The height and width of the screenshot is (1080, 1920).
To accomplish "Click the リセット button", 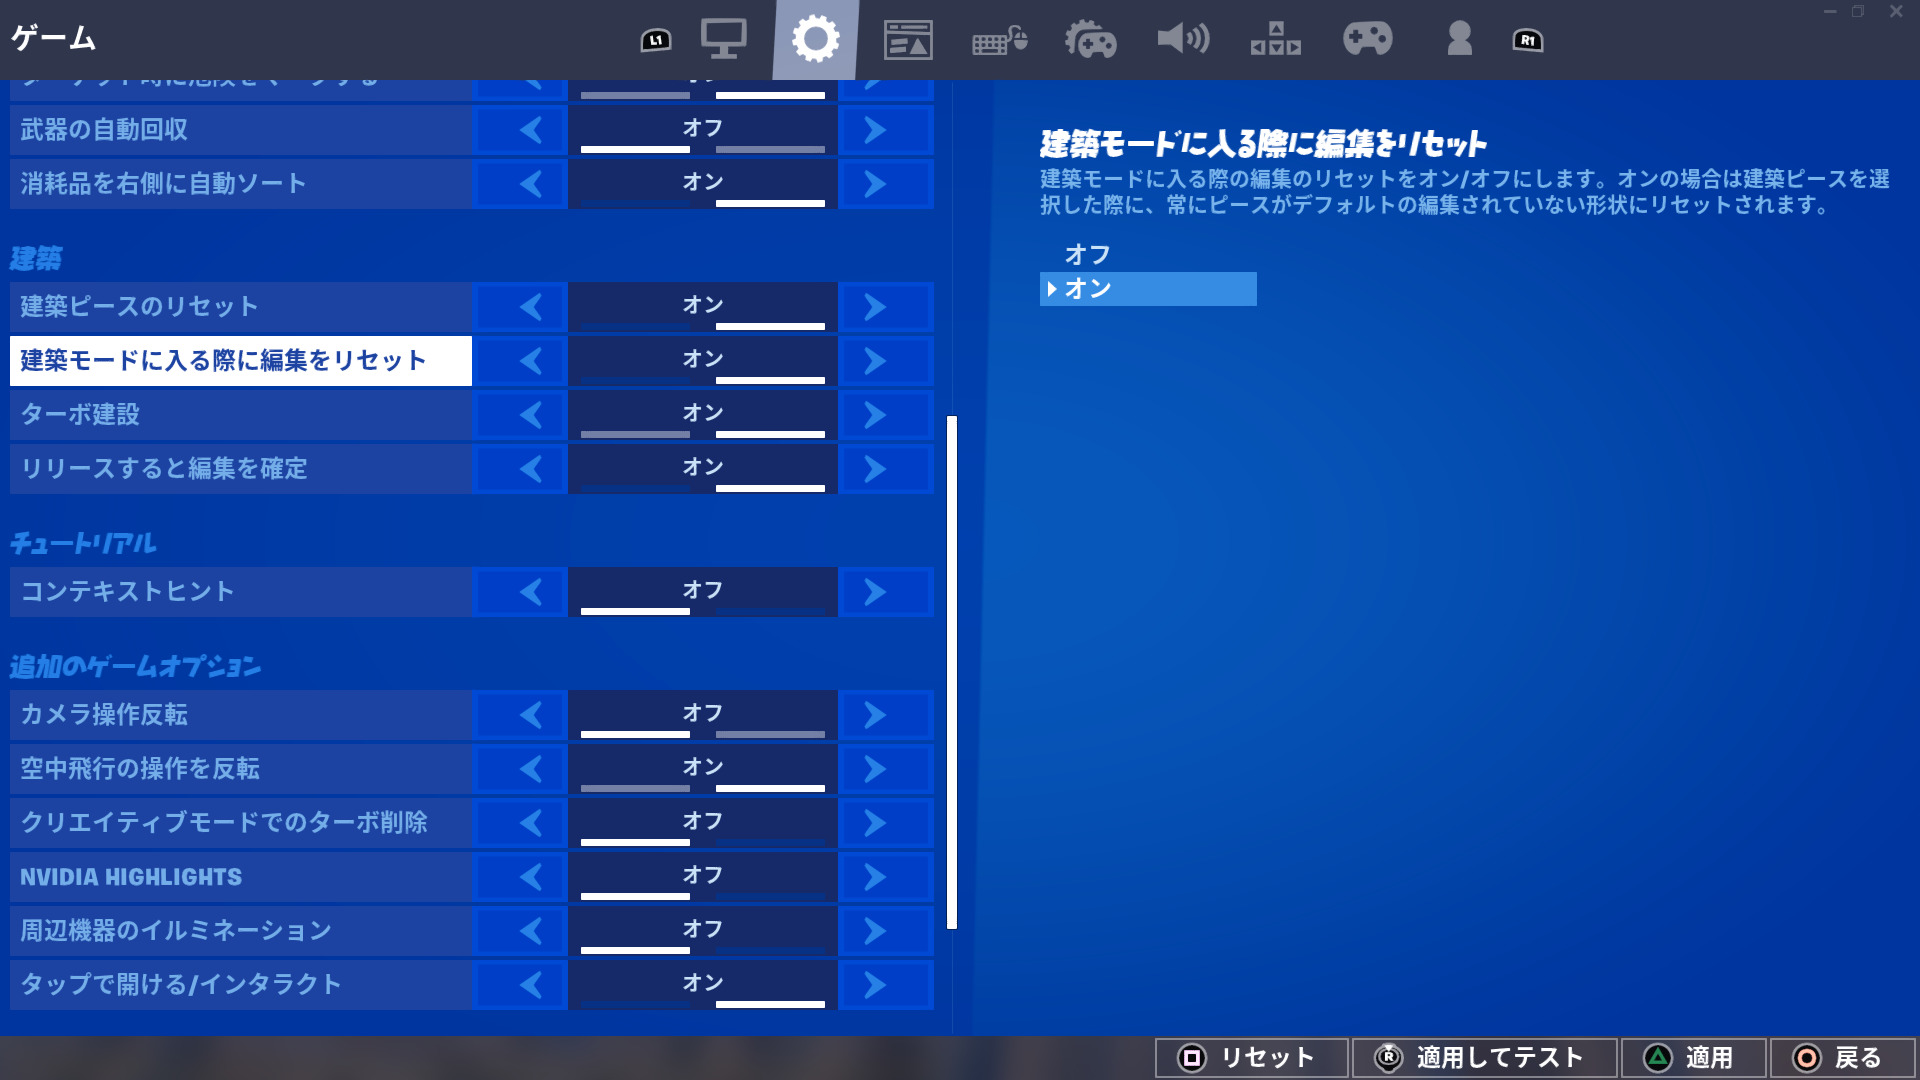I will pos(1251,1058).
